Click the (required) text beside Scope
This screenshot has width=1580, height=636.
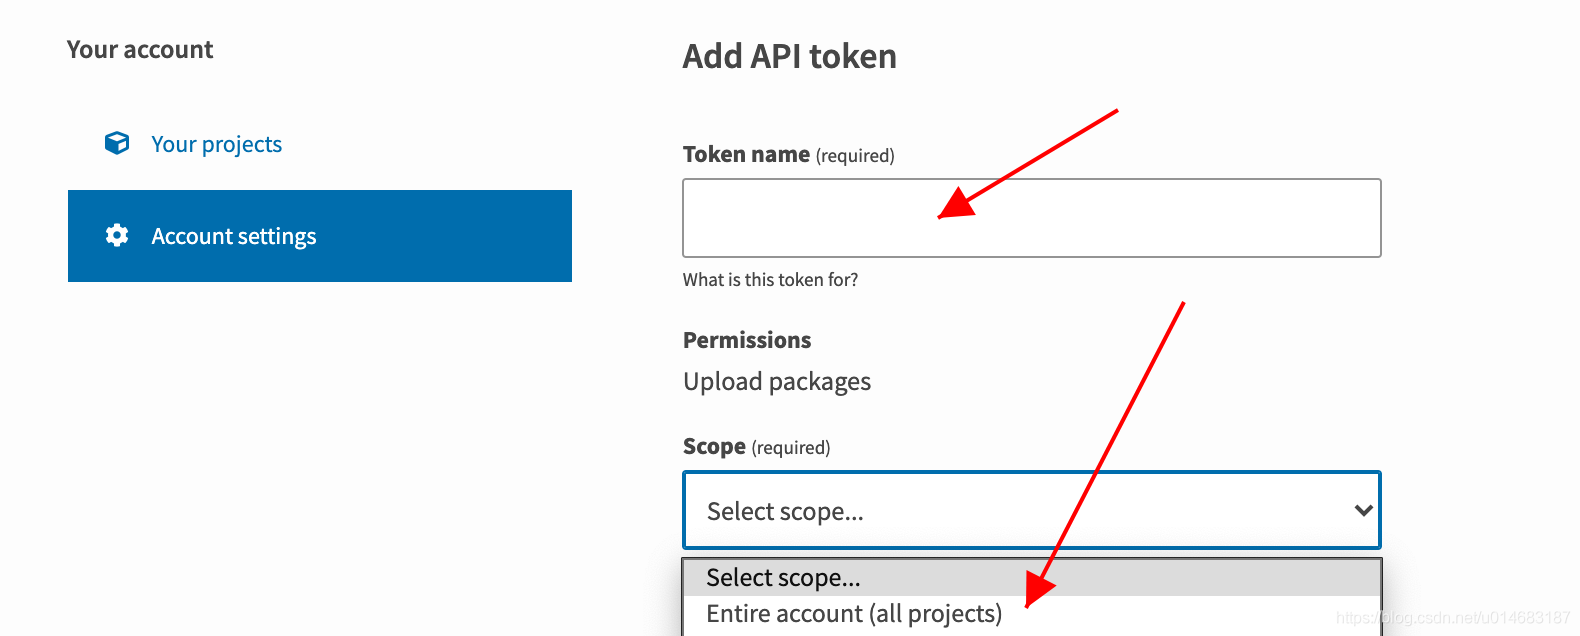pos(791,448)
